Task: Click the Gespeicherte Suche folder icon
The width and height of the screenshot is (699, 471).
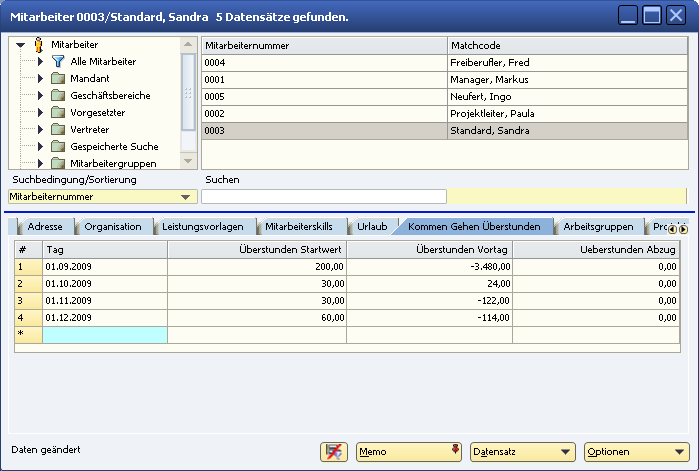Action: (x=57, y=147)
